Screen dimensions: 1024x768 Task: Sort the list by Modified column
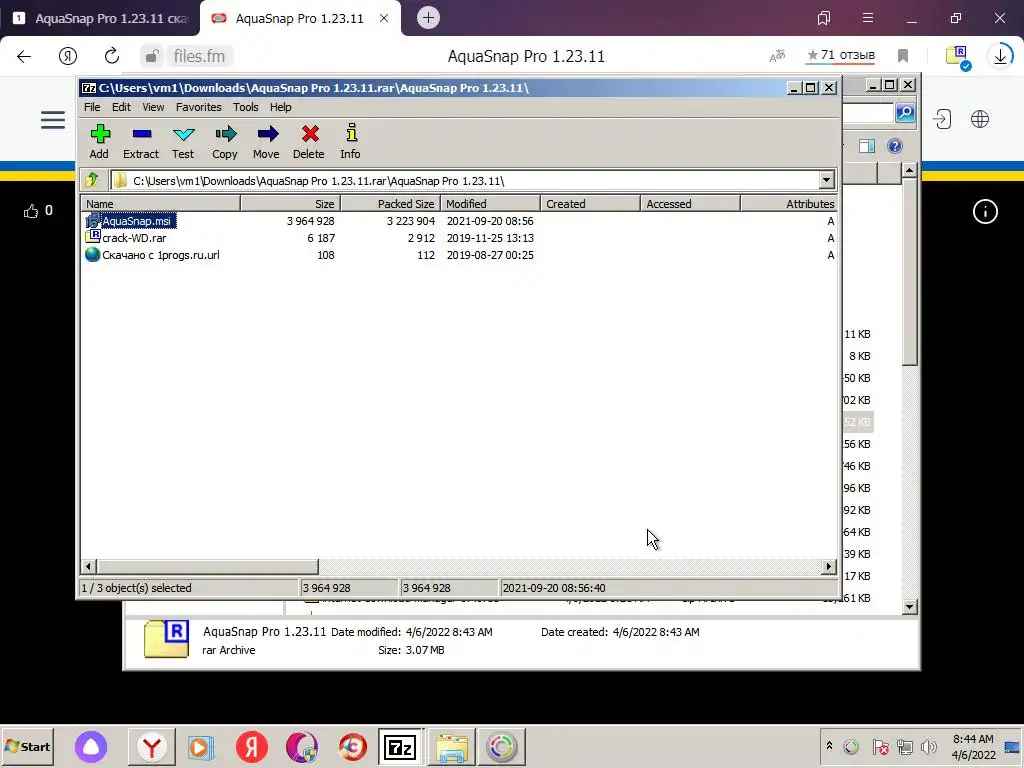[x=490, y=204]
